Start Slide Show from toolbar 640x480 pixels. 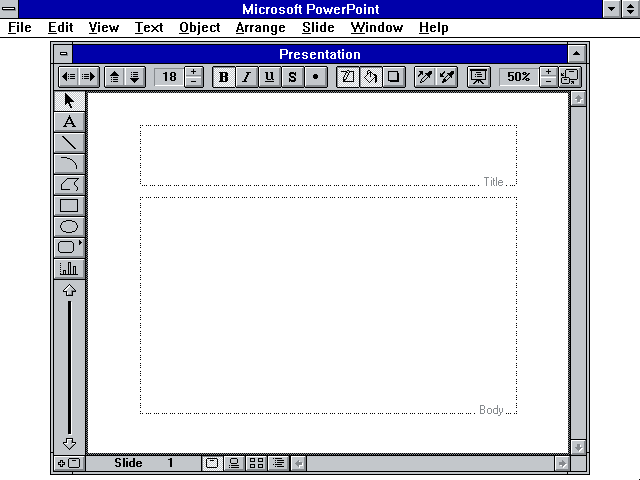(x=478, y=77)
